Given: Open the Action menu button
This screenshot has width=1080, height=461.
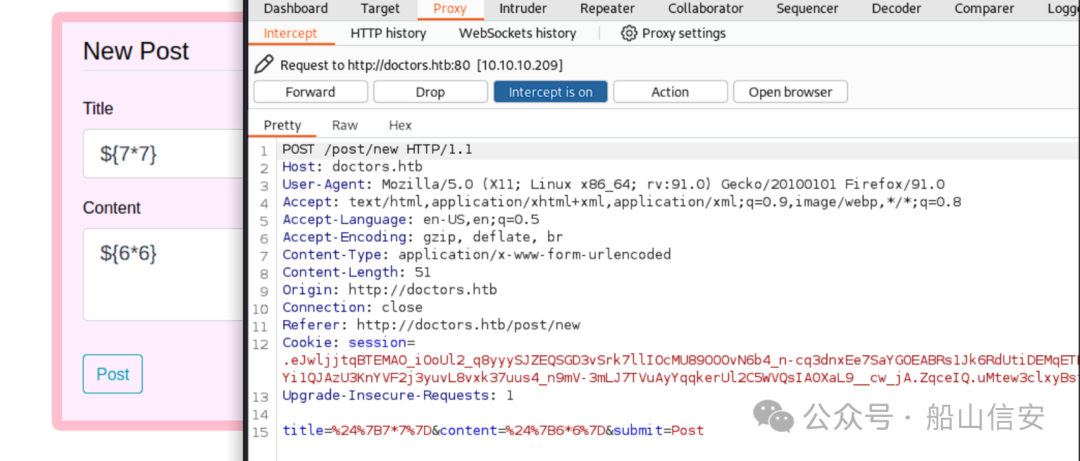Looking at the screenshot, I should coord(670,92).
